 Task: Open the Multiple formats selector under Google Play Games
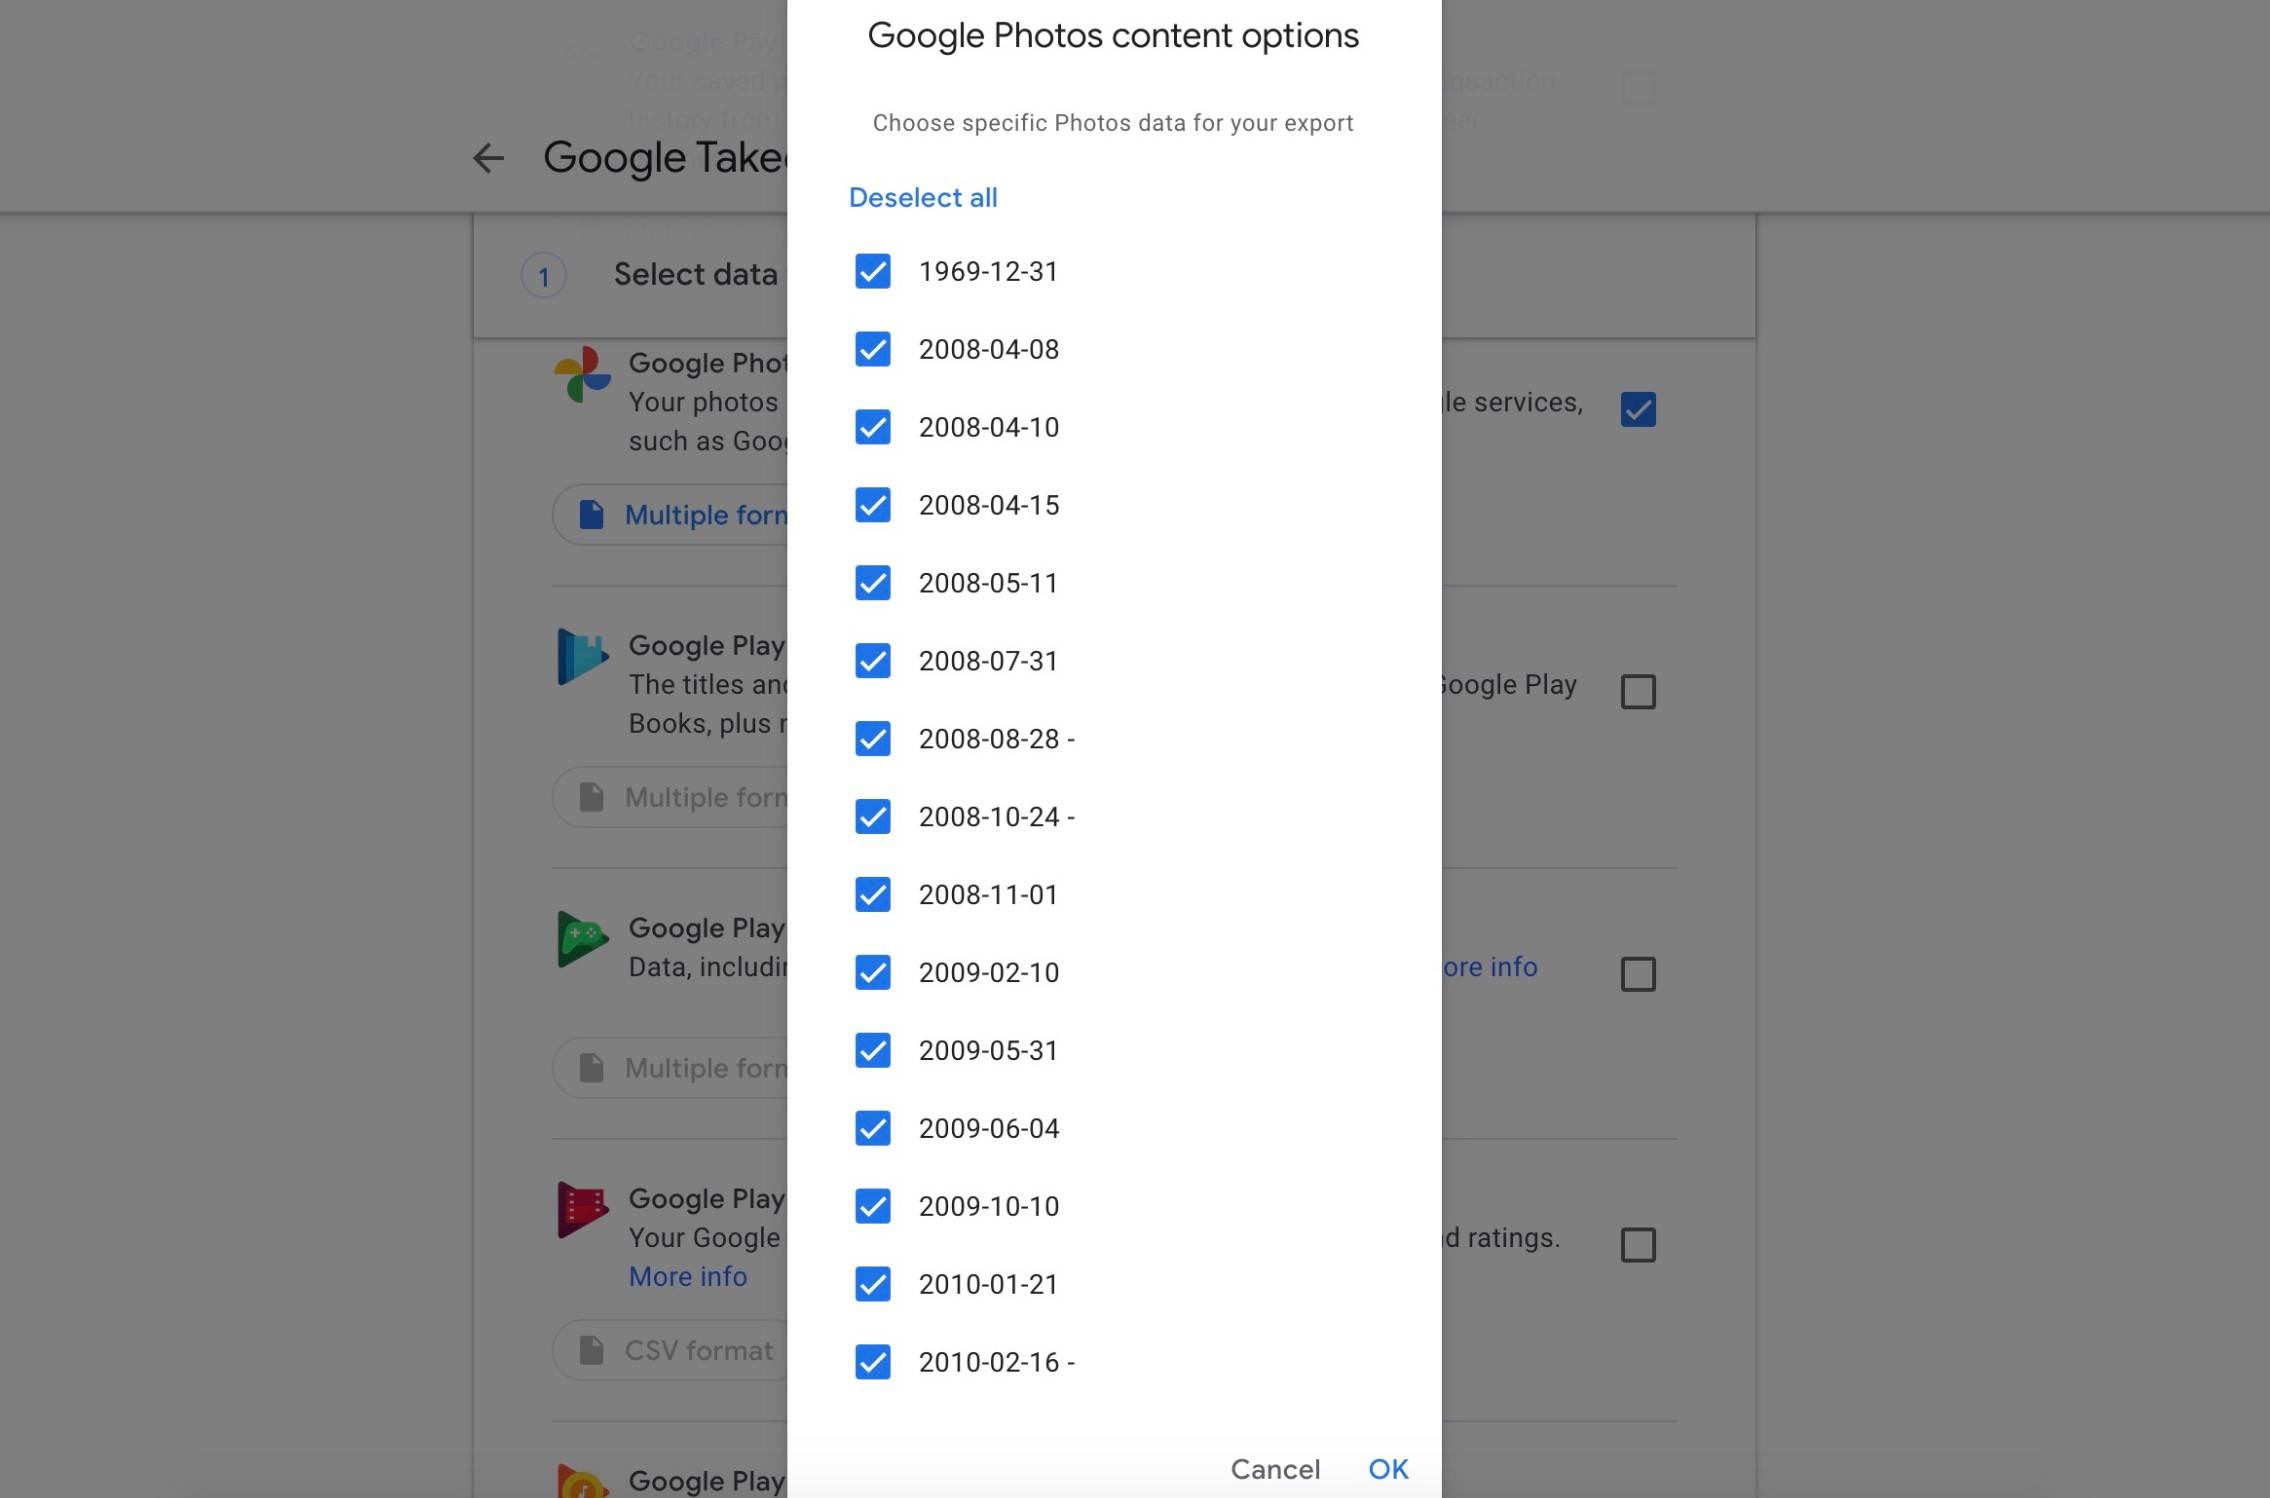[690, 1067]
